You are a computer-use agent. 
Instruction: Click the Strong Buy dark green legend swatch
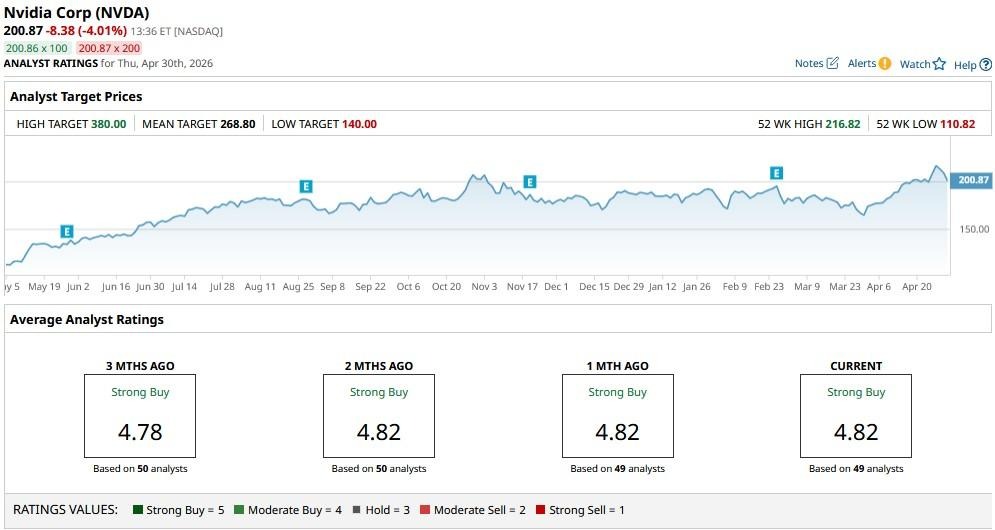138,510
